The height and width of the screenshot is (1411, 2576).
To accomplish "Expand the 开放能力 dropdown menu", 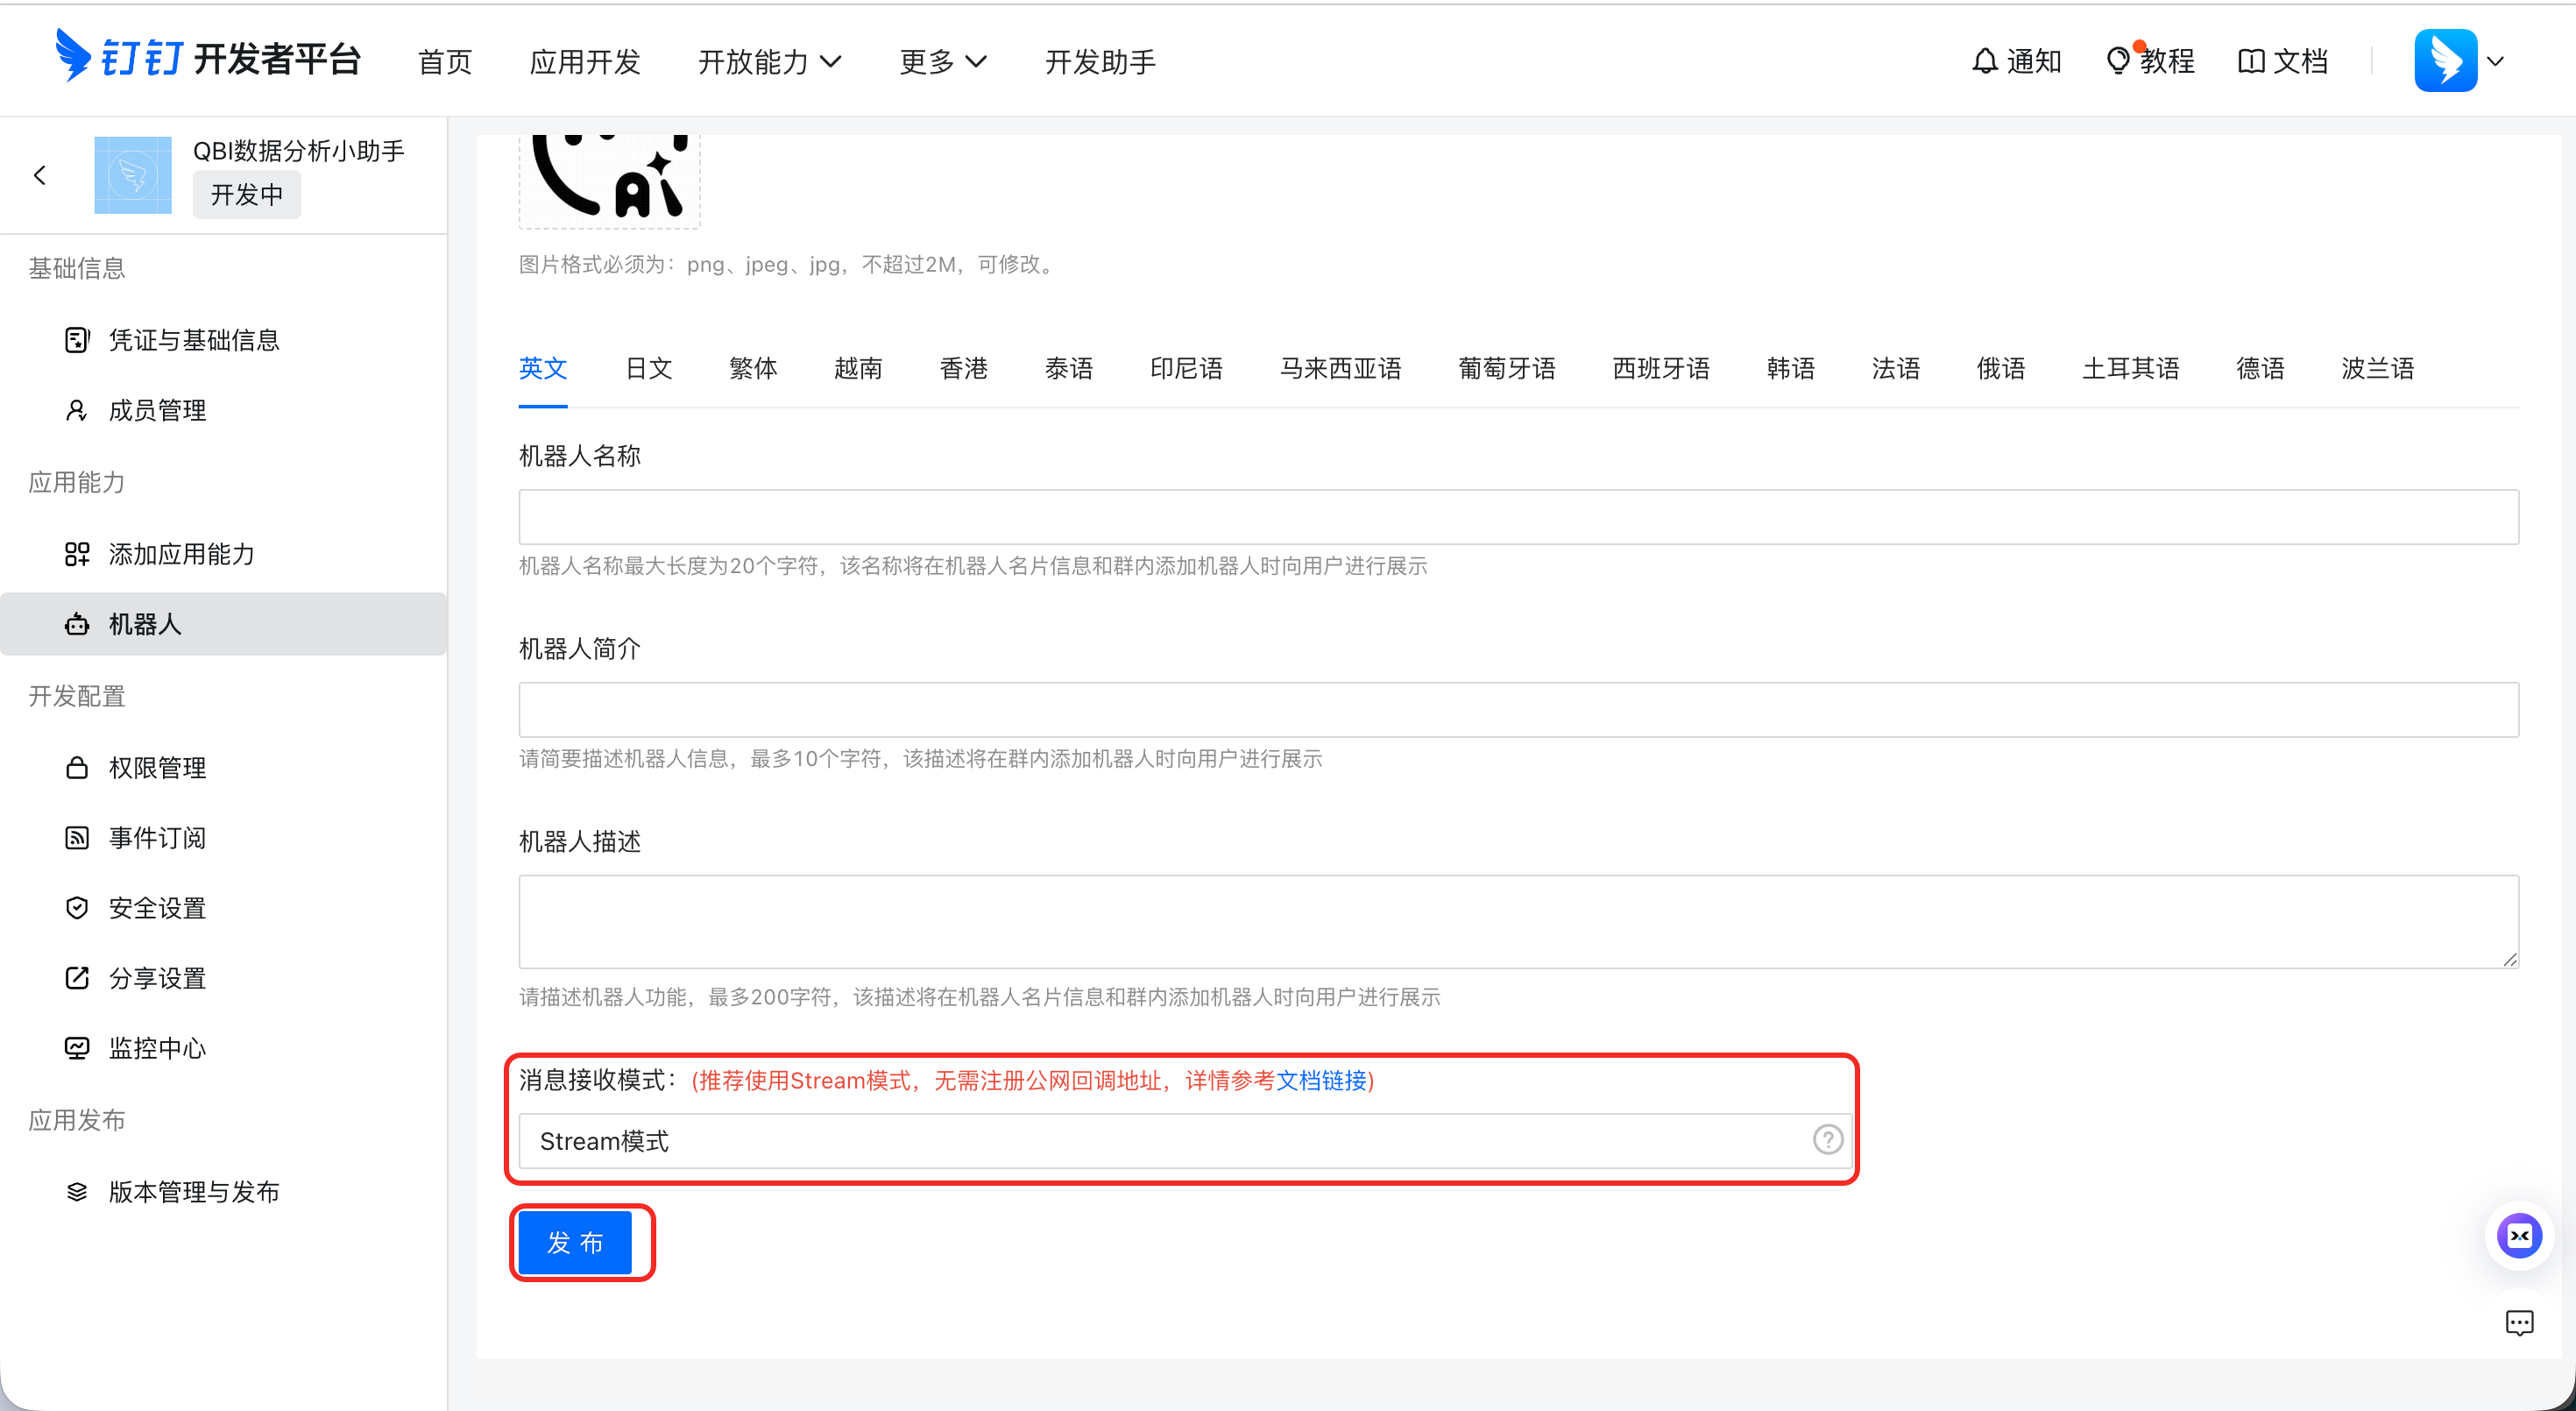I will pyautogui.click(x=770, y=62).
